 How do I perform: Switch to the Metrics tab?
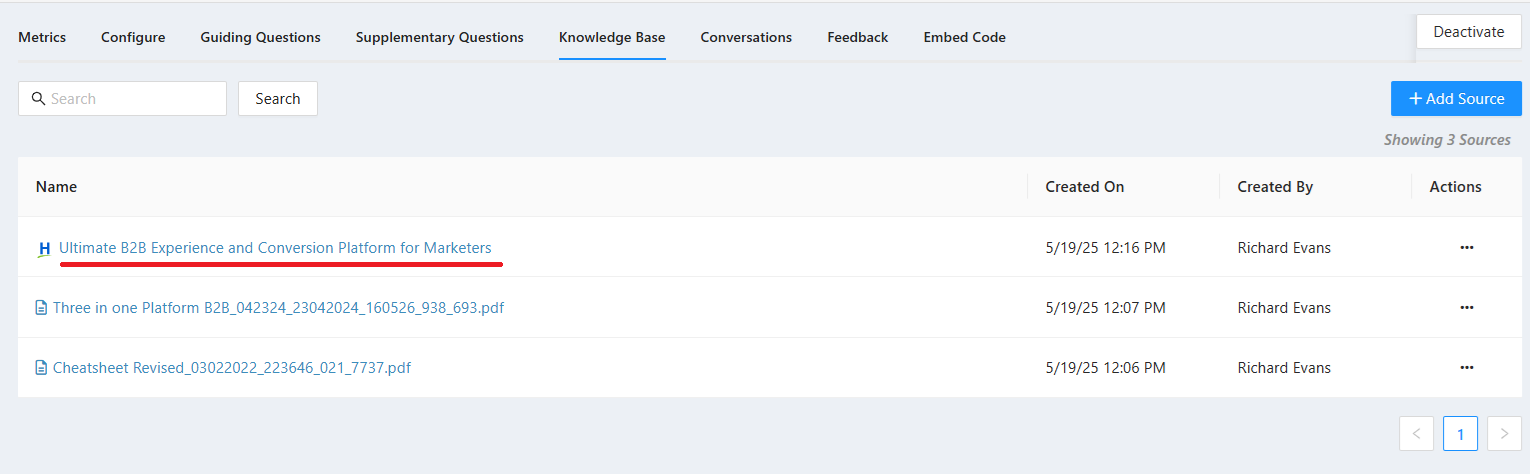pyautogui.click(x=42, y=37)
